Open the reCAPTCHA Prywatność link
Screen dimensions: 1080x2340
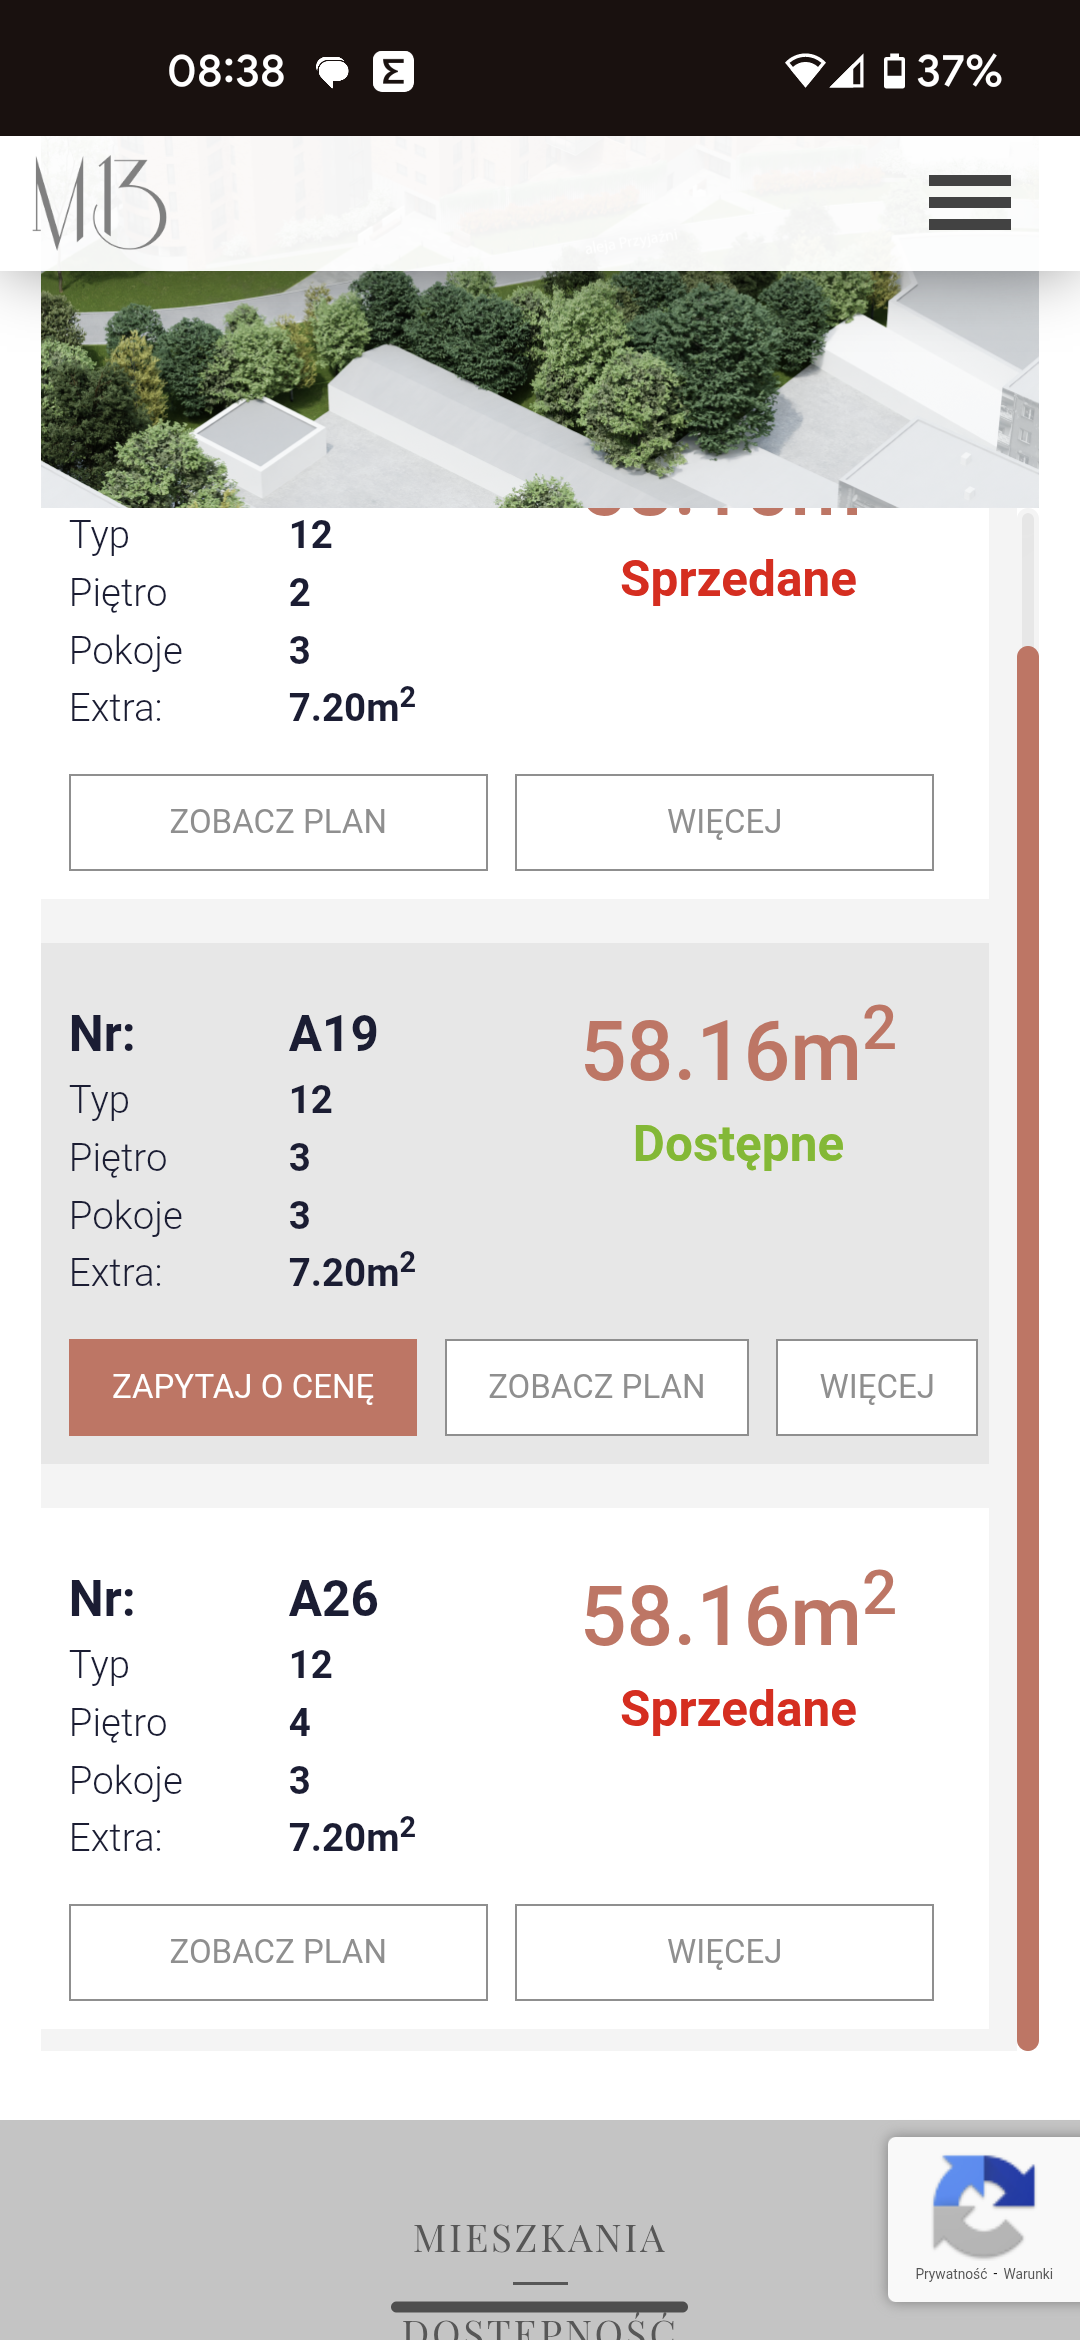pyautogui.click(x=951, y=2274)
